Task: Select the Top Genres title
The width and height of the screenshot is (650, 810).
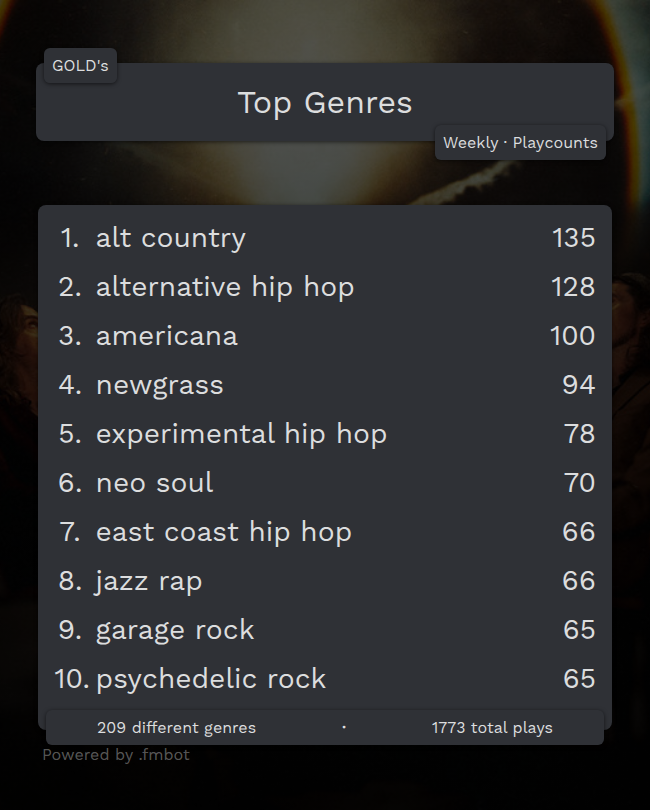Action: coord(325,102)
